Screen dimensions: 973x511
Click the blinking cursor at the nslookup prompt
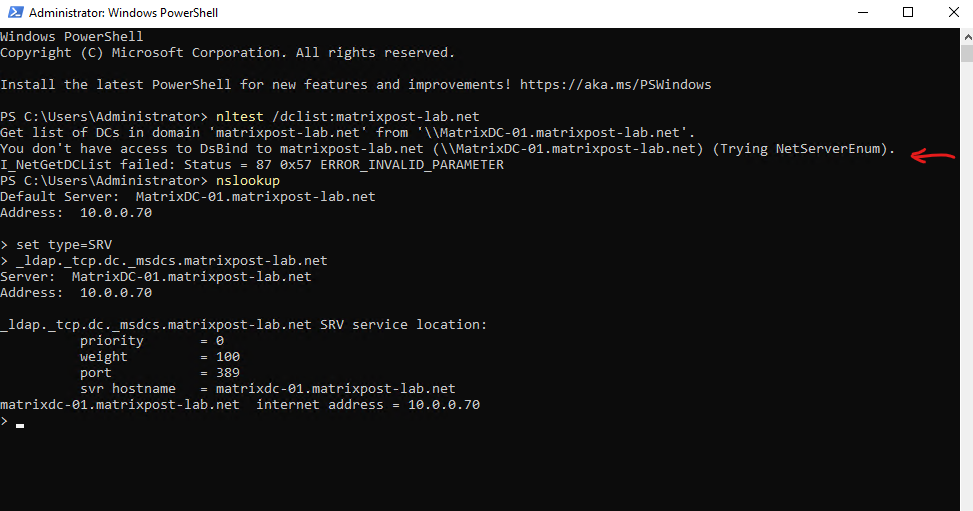pyautogui.click(x=20, y=425)
